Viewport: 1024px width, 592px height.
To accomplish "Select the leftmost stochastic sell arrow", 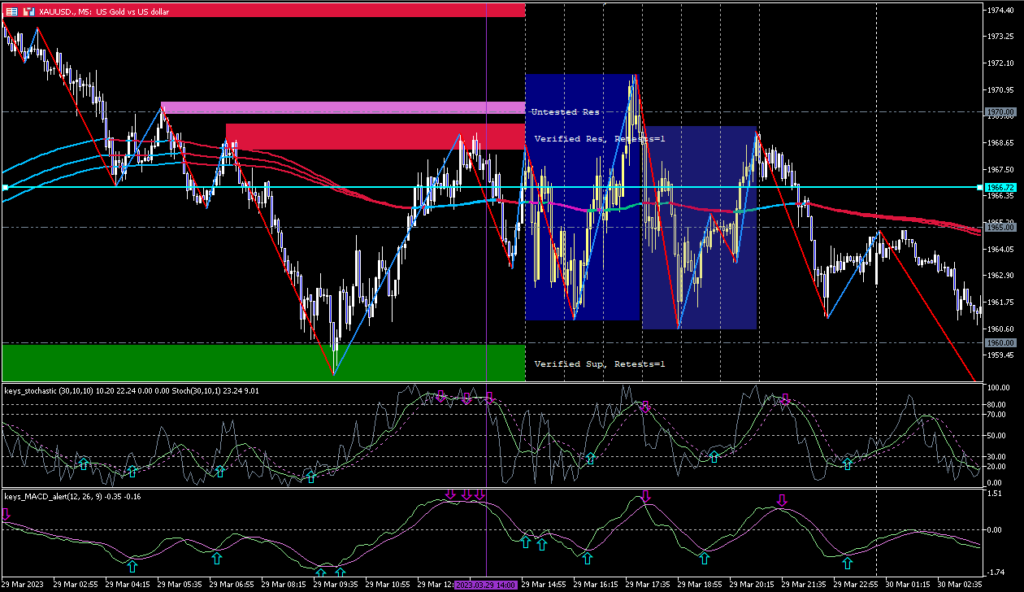I will click(441, 397).
